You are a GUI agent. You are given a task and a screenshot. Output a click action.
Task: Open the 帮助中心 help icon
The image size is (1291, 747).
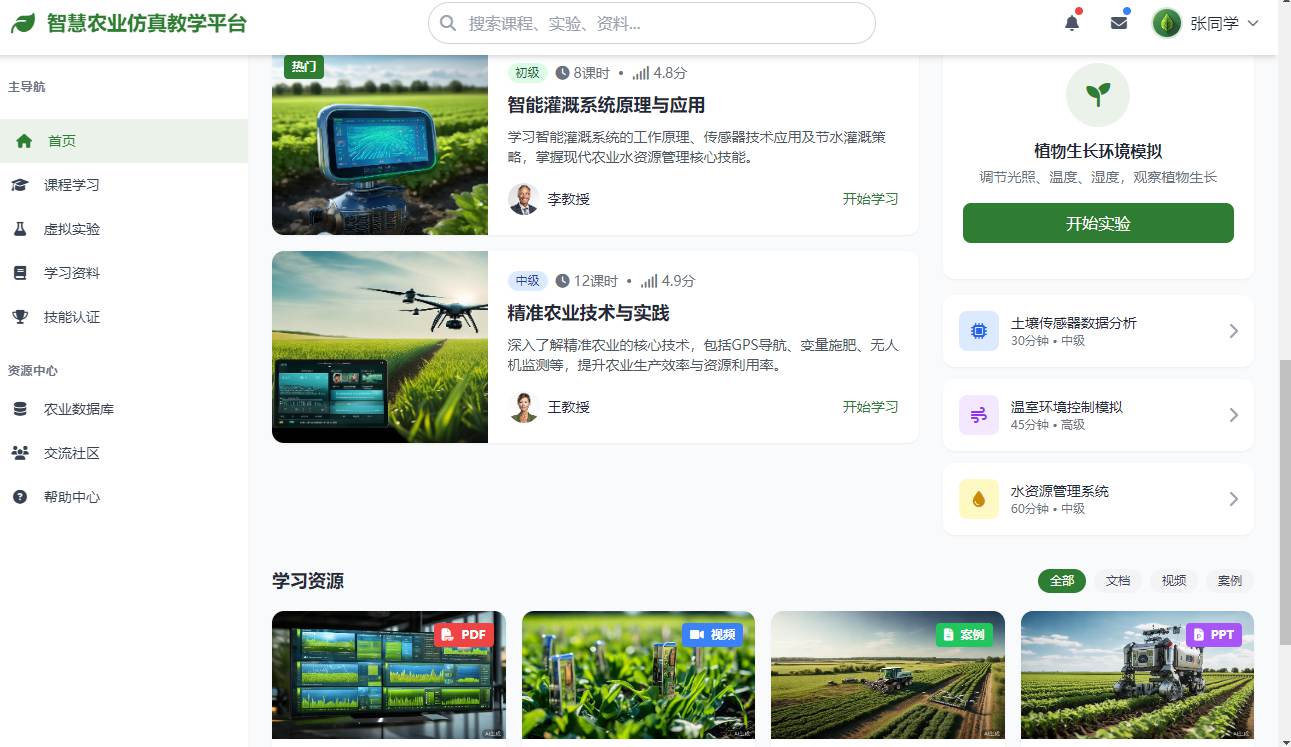click(x=20, y=497)
